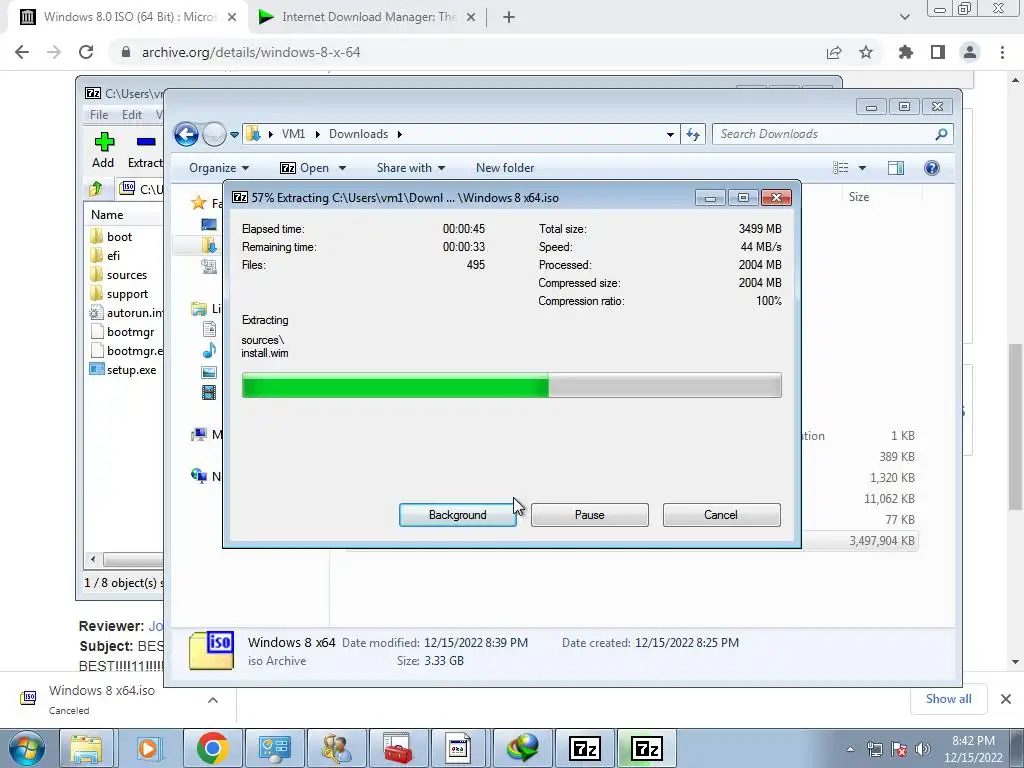Open the Windows Start button
The image size is (1024, 768).
(25, 748)
